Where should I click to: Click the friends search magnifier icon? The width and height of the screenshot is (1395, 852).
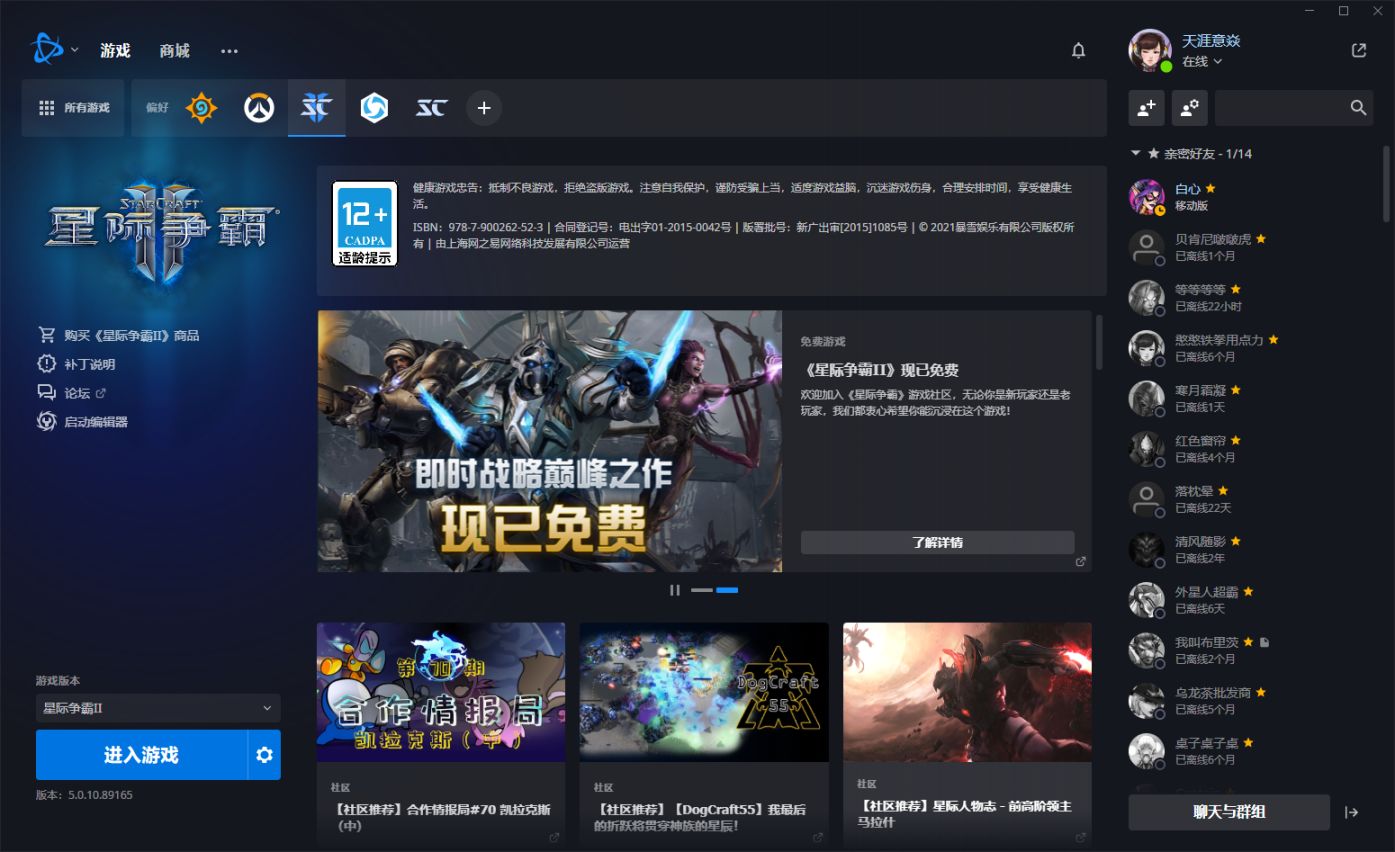click(x=1358, y=108)
